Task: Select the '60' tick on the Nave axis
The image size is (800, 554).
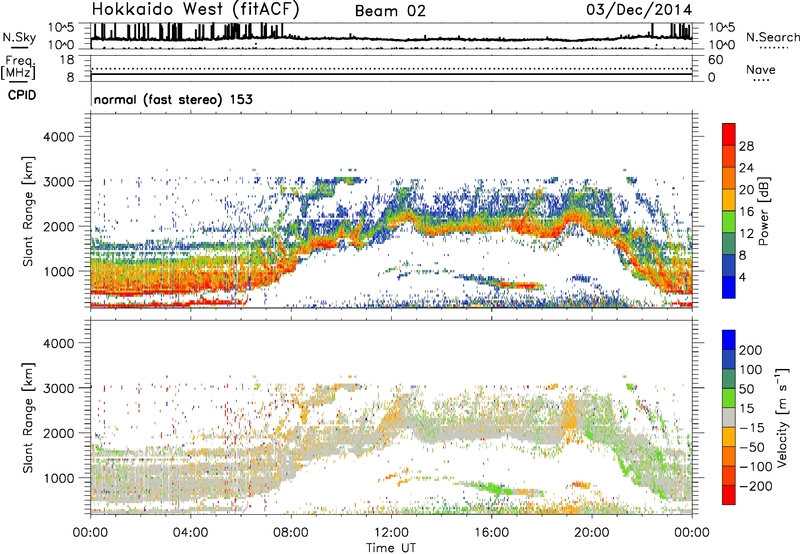Action: coord(715,60)
